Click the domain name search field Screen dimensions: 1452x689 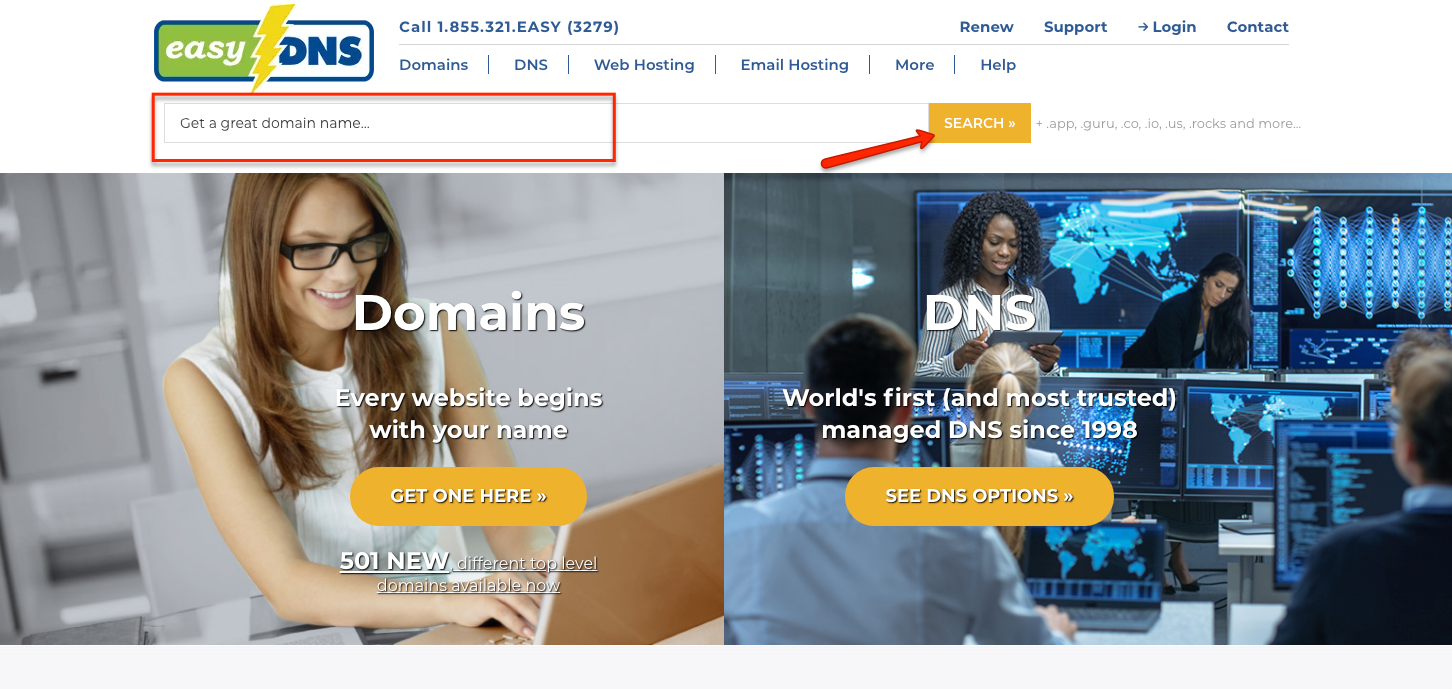[385, 123]
